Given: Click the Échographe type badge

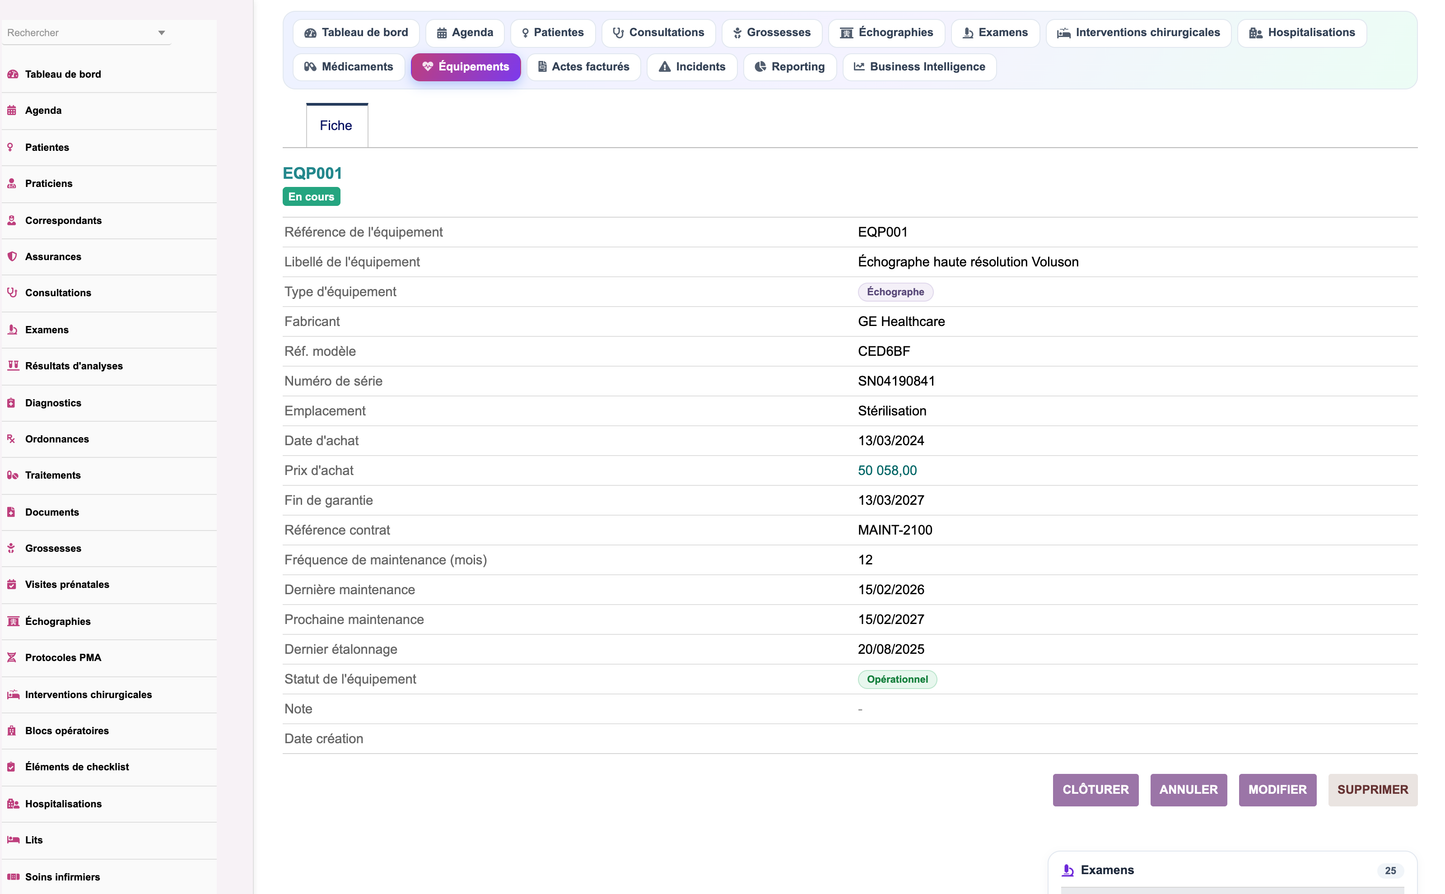Looking at the screenshot, I should (896, 292).
